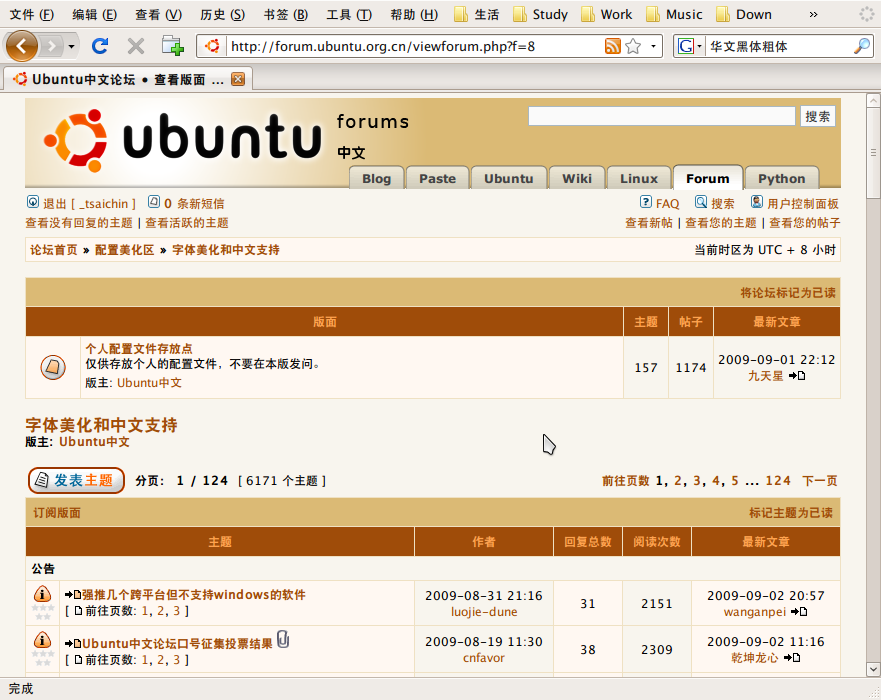Open the address bar history dropdown
The image size is (881, 700).
point(653,46)
